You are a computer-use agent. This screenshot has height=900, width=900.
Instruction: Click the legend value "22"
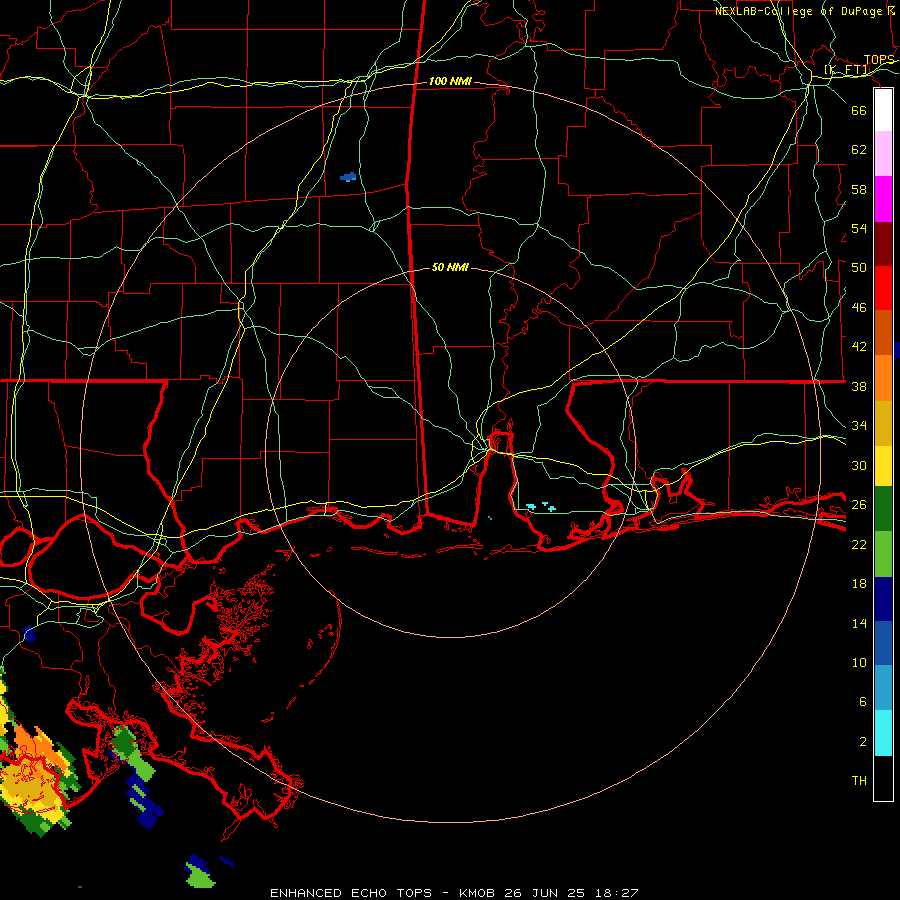pos(859,545)
